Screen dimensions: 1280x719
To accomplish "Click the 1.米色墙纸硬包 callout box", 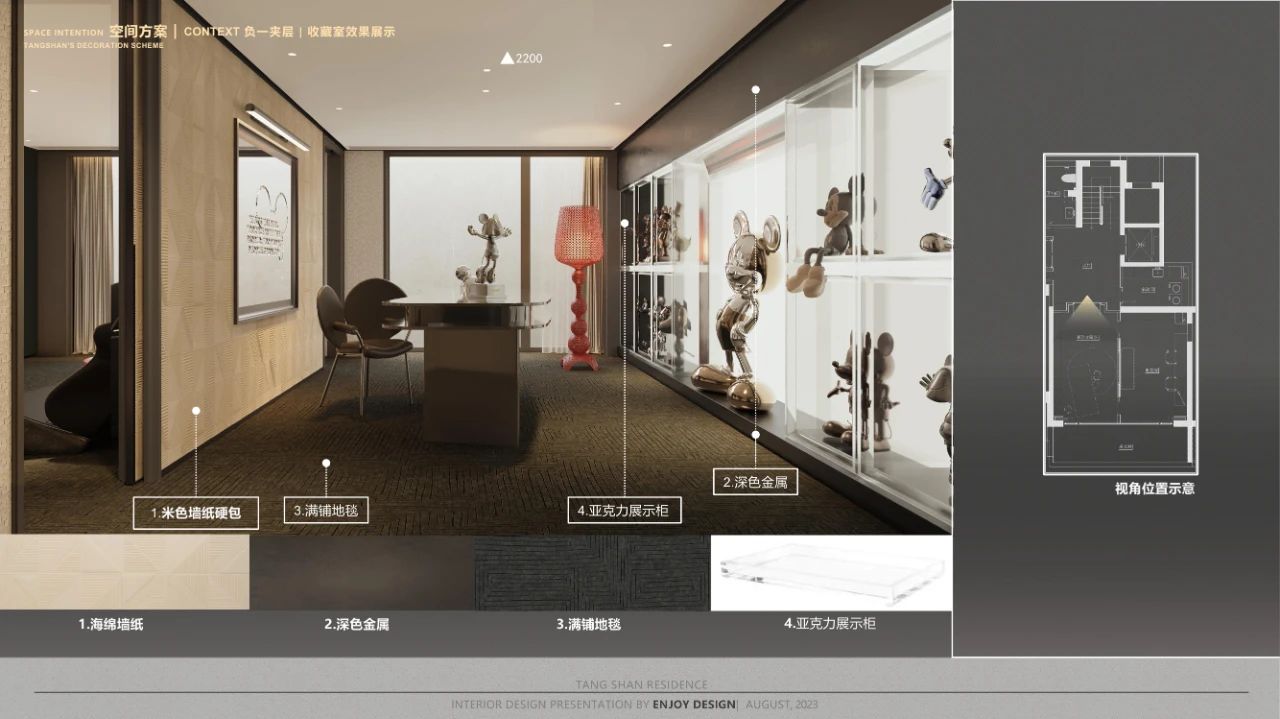I will (x=196, y=513).
